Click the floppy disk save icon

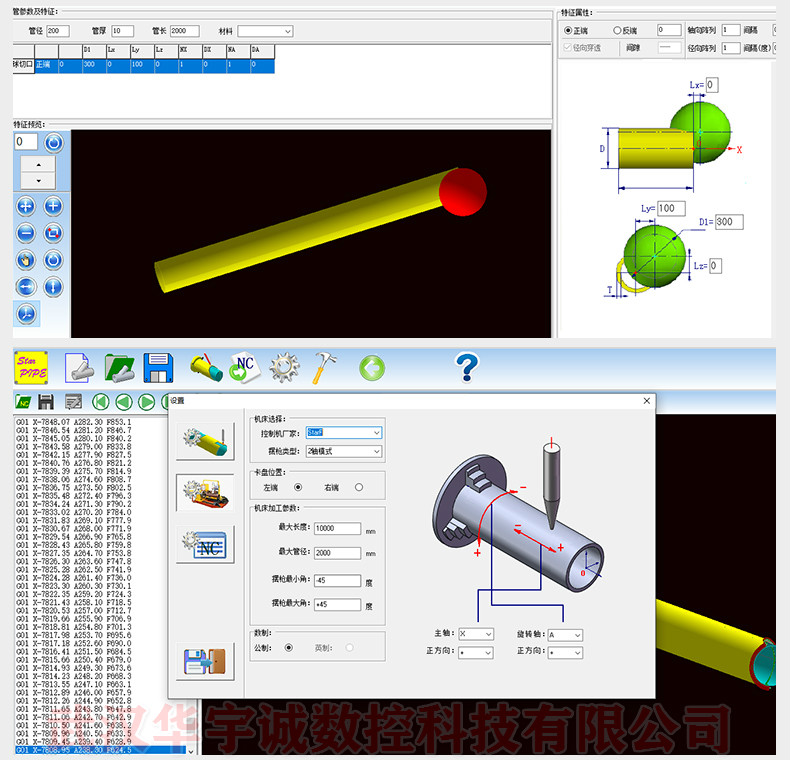[159, 368]
